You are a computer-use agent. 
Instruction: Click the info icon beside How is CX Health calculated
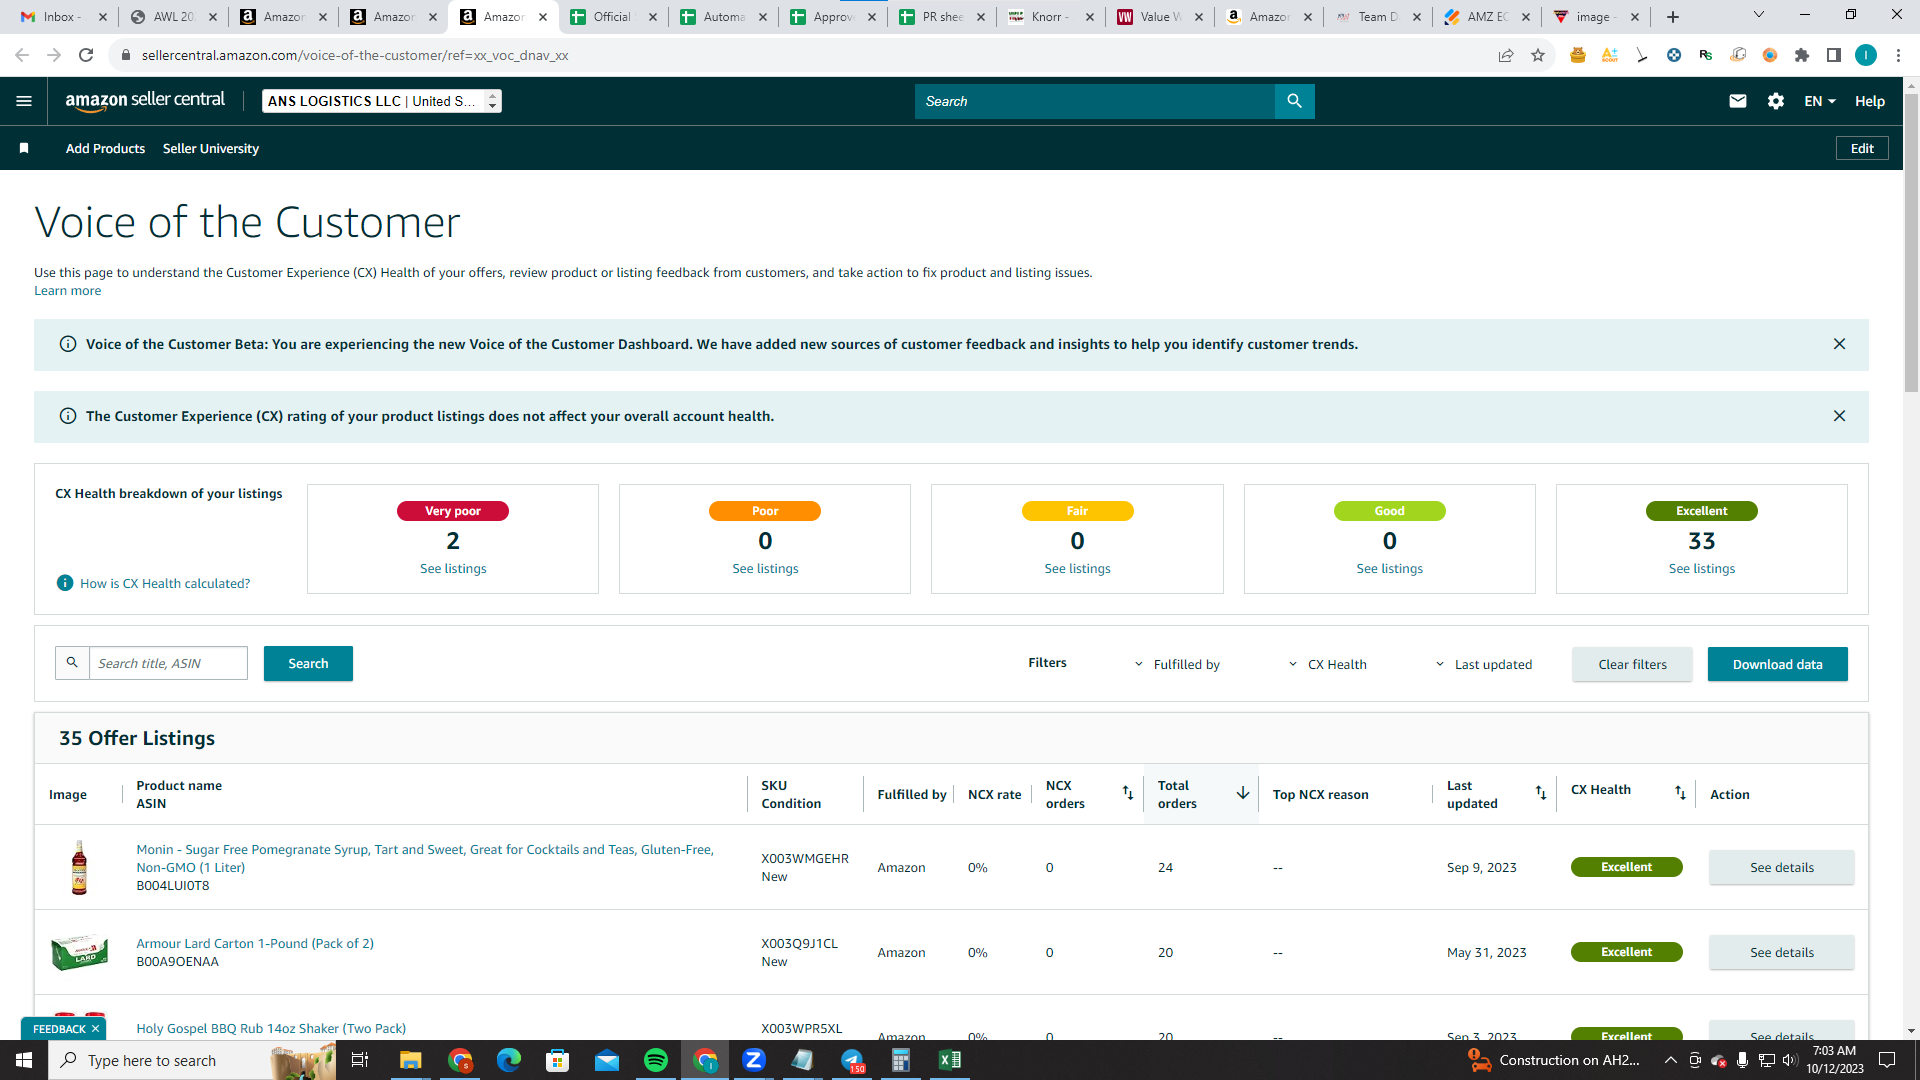point(65,583)
